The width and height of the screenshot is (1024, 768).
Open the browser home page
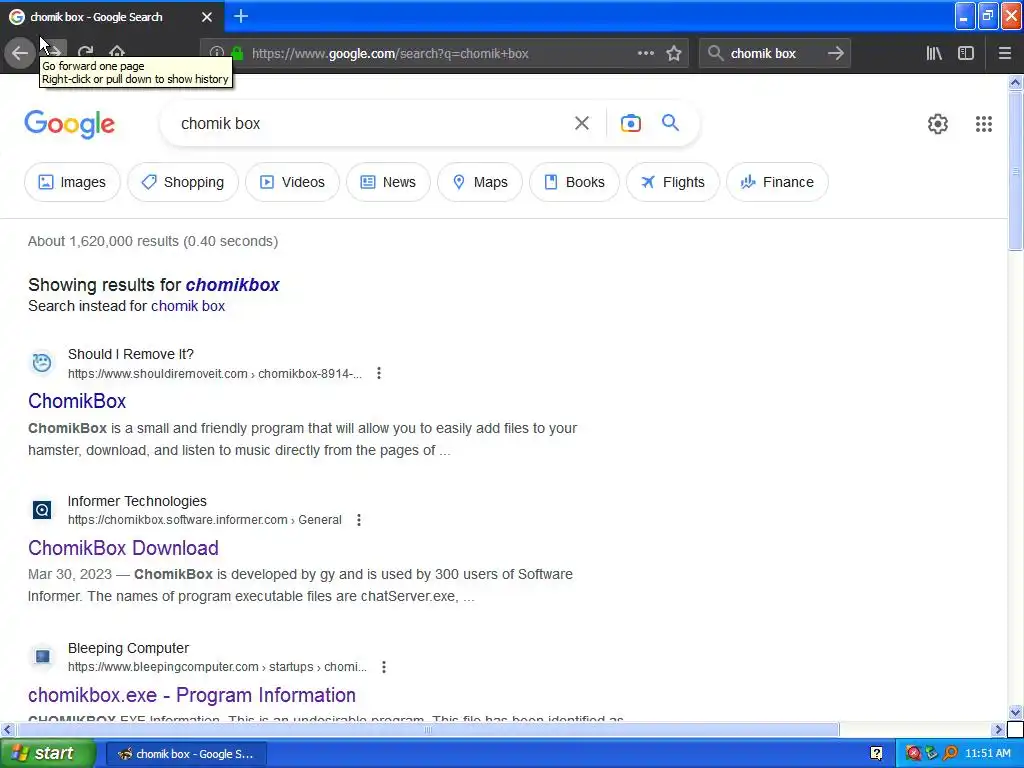[x=117, y=52]
